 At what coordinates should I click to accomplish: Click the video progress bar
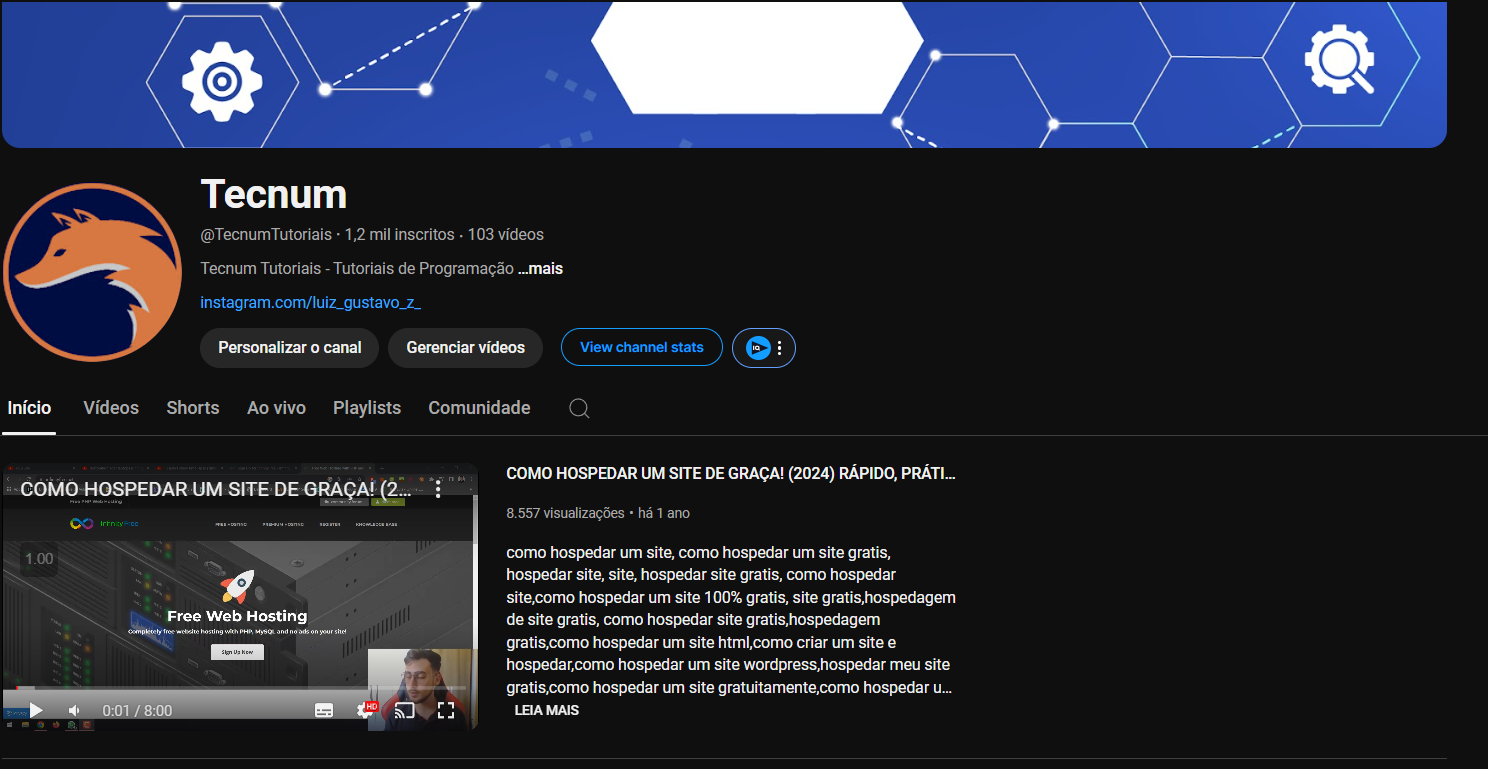[240, 689]
